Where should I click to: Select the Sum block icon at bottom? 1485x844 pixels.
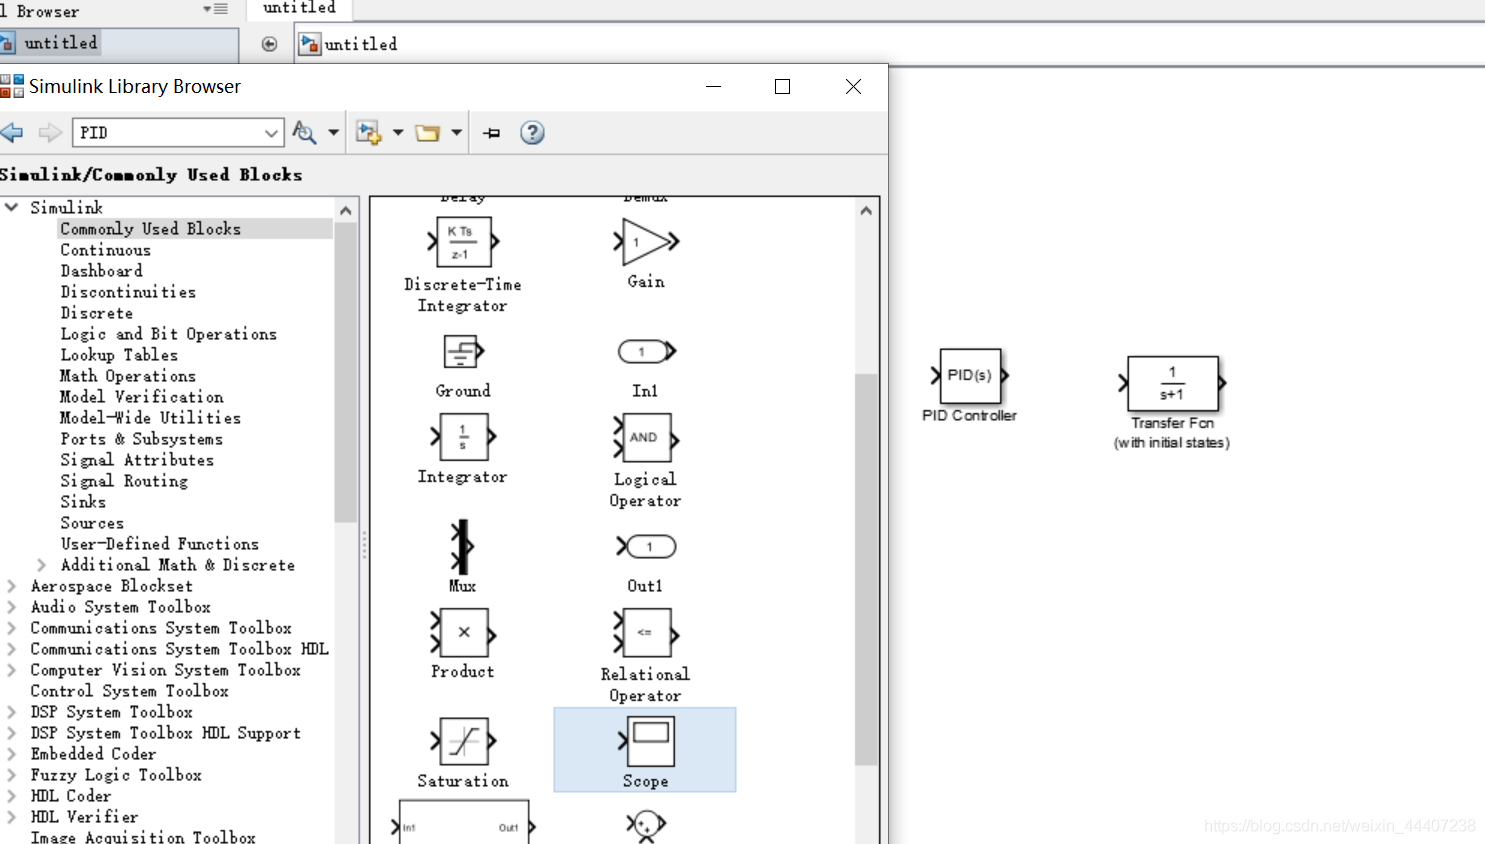646,825
